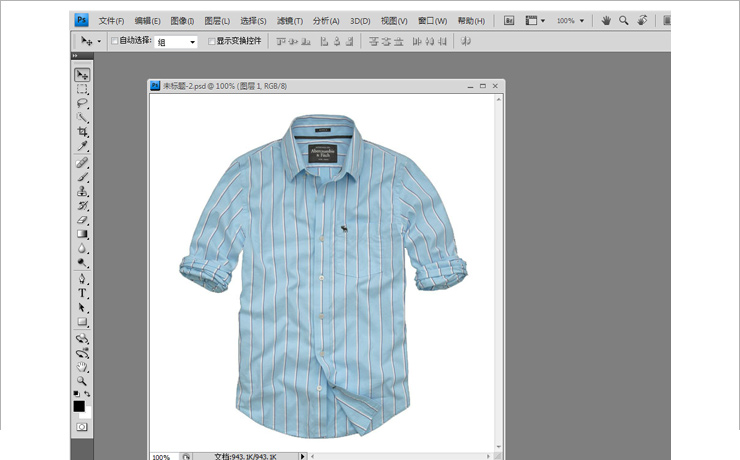Launch Bridge with the Br button
740x460 pixels.
pyautogui.click(x=509, y=20)
